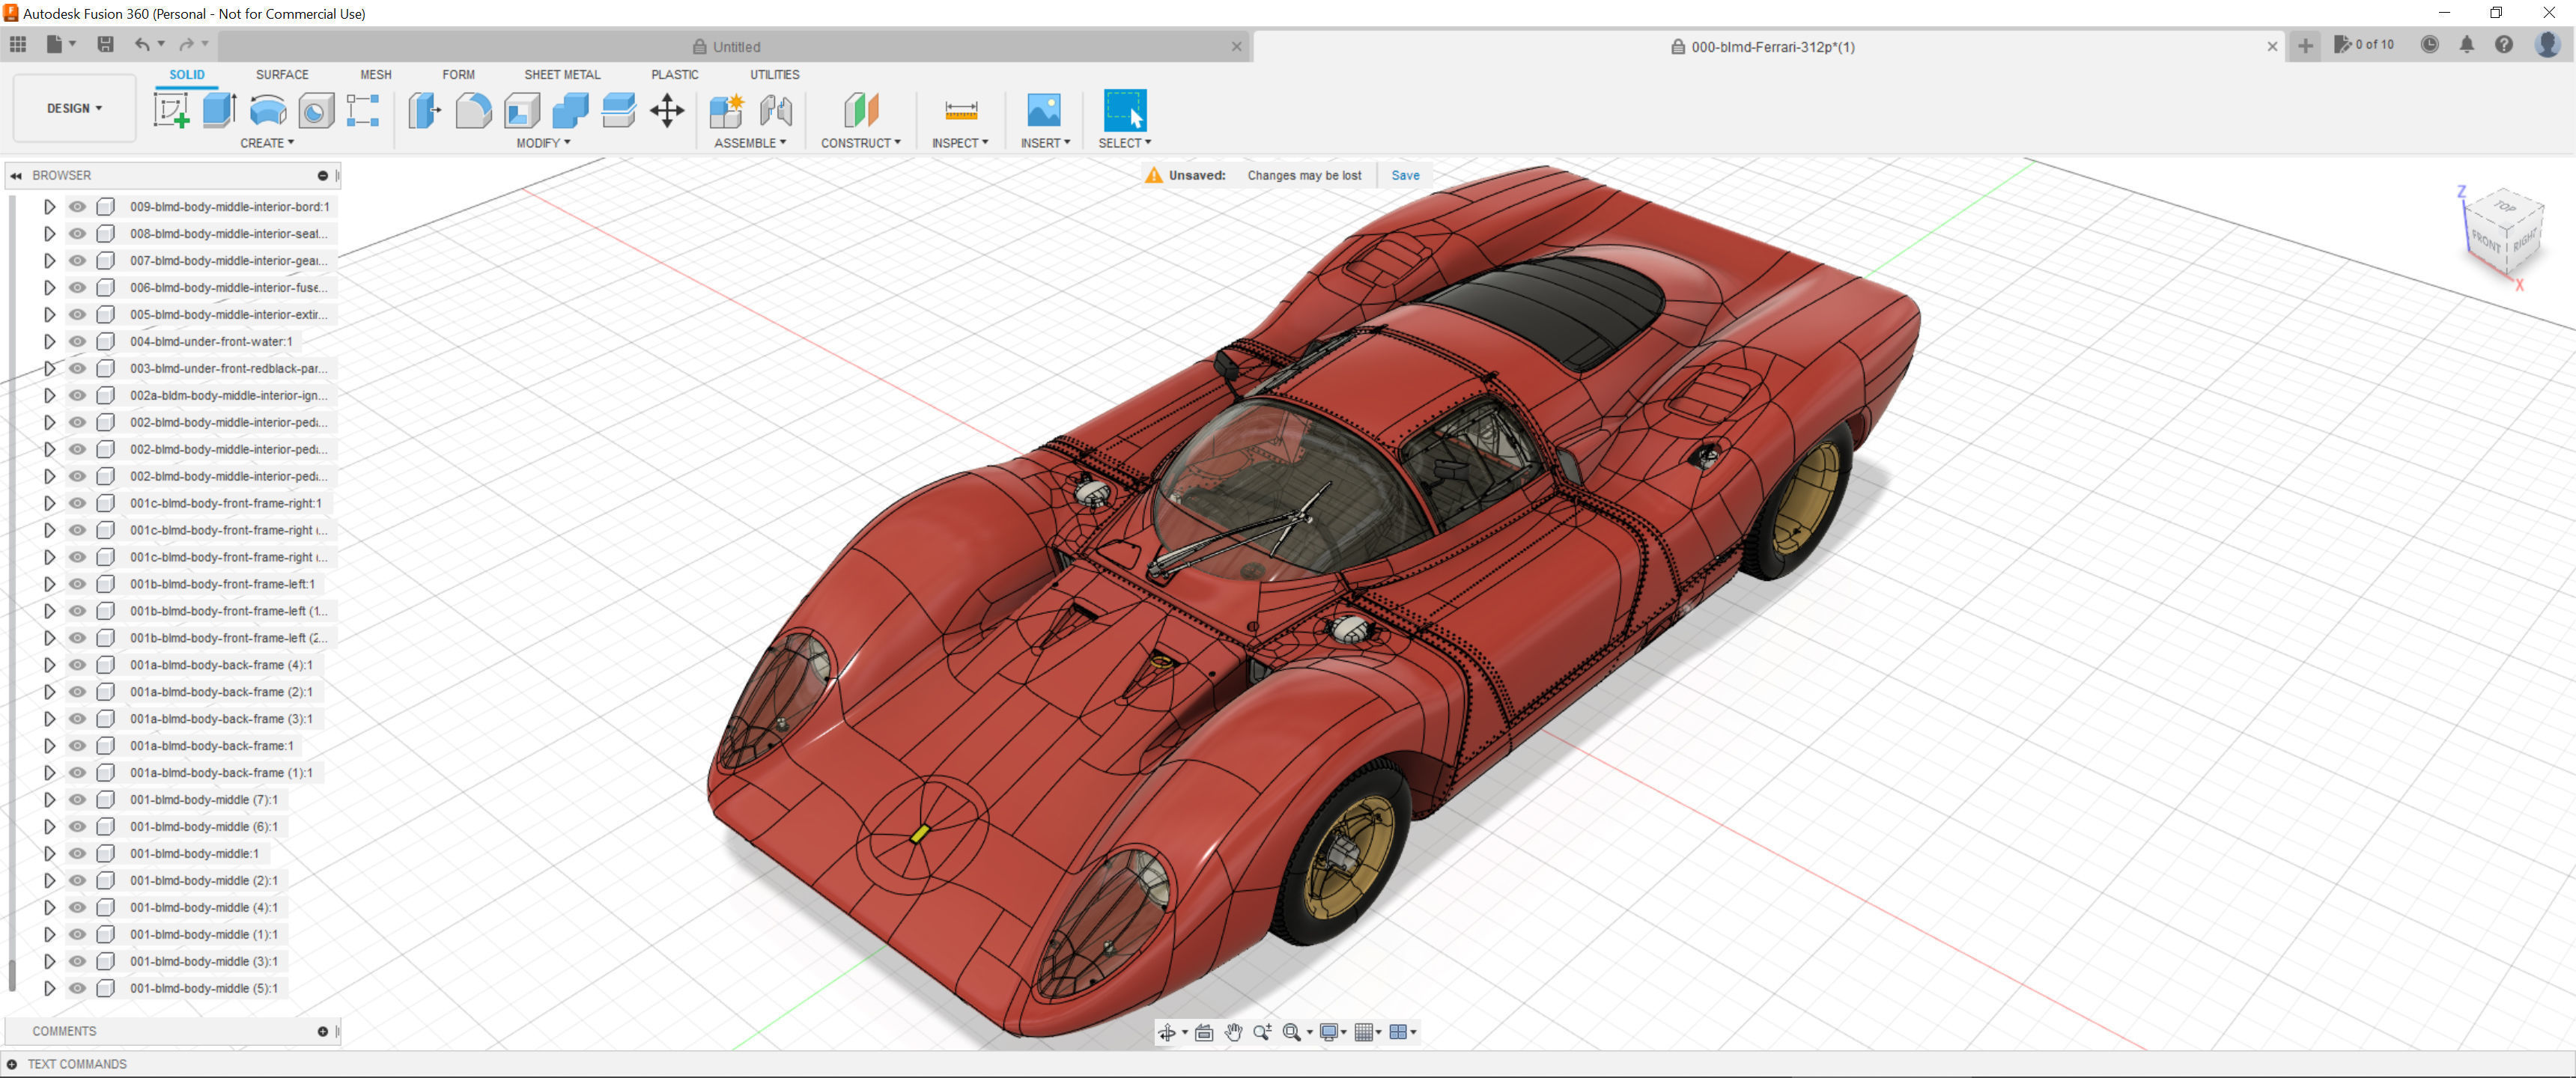The height and width of the screenshot is (1078, 2576).
Task: Hide 001-blmd-body-middle (7):1
Action: pyautogui.click(x=77, y=800)
